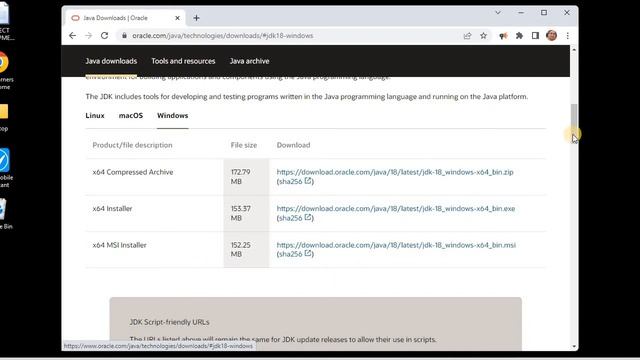Open the Recycle Bin desktop icon

click(4, 213)
